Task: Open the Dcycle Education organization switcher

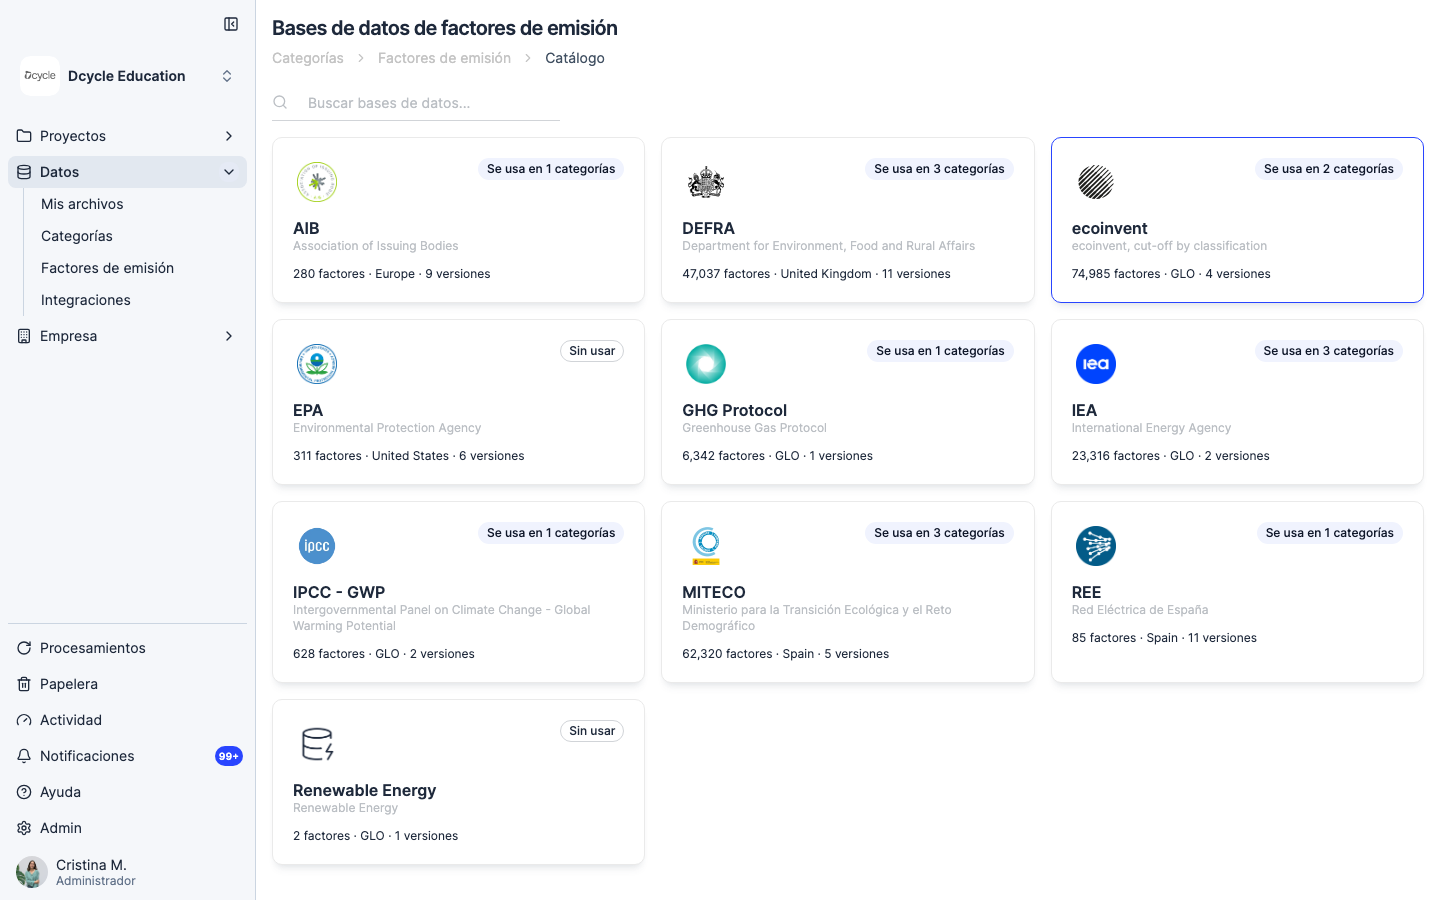Action: click(128, 76)
